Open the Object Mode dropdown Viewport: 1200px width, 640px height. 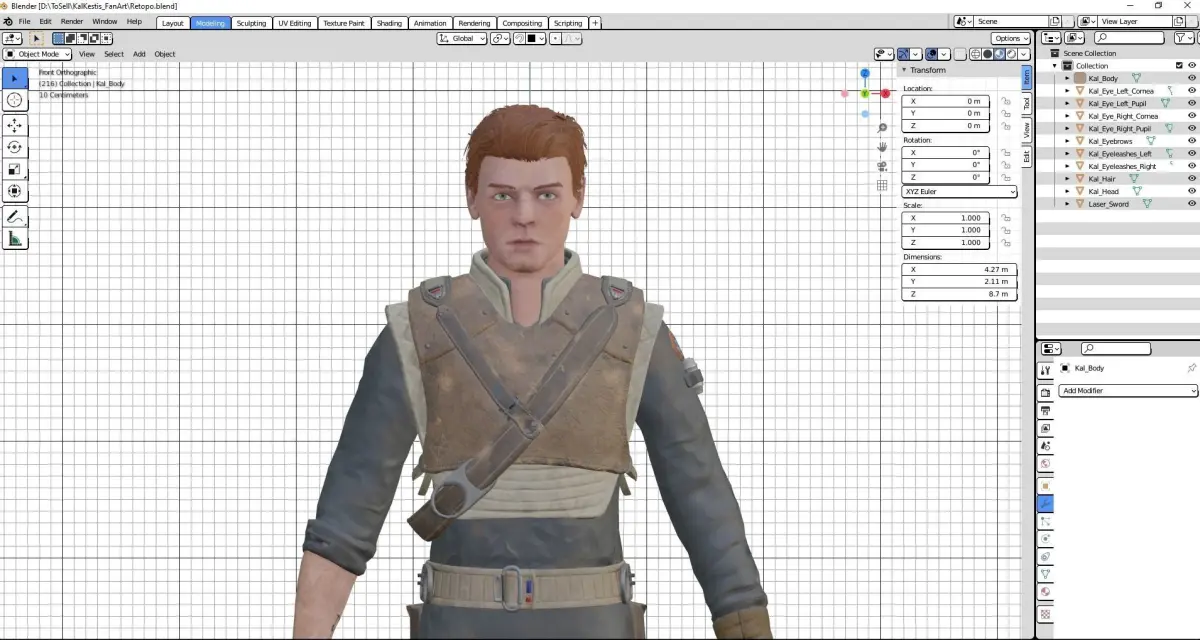[x=37, y=54]
